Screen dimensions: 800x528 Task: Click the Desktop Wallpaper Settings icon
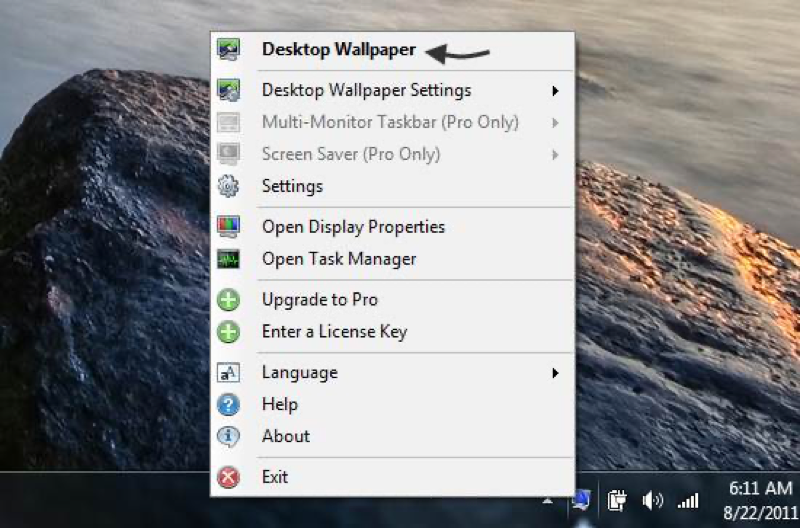tap(228, 90)
